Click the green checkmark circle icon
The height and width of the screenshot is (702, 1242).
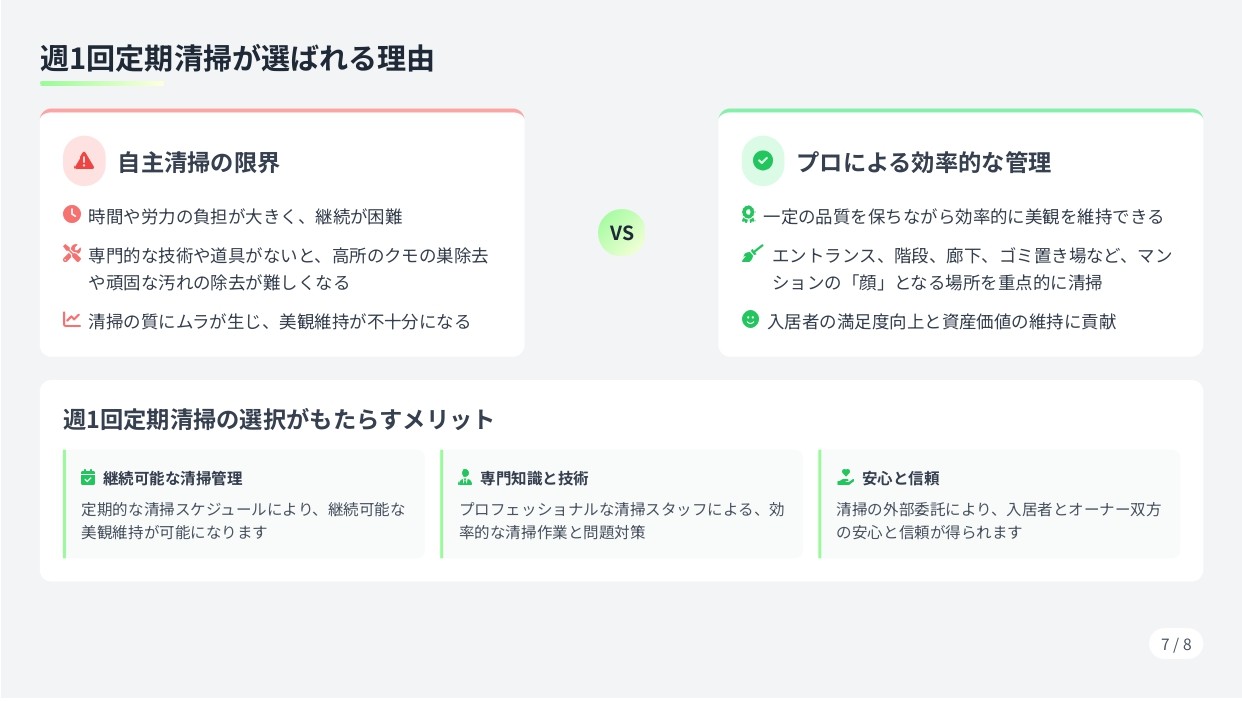[763, 161]
